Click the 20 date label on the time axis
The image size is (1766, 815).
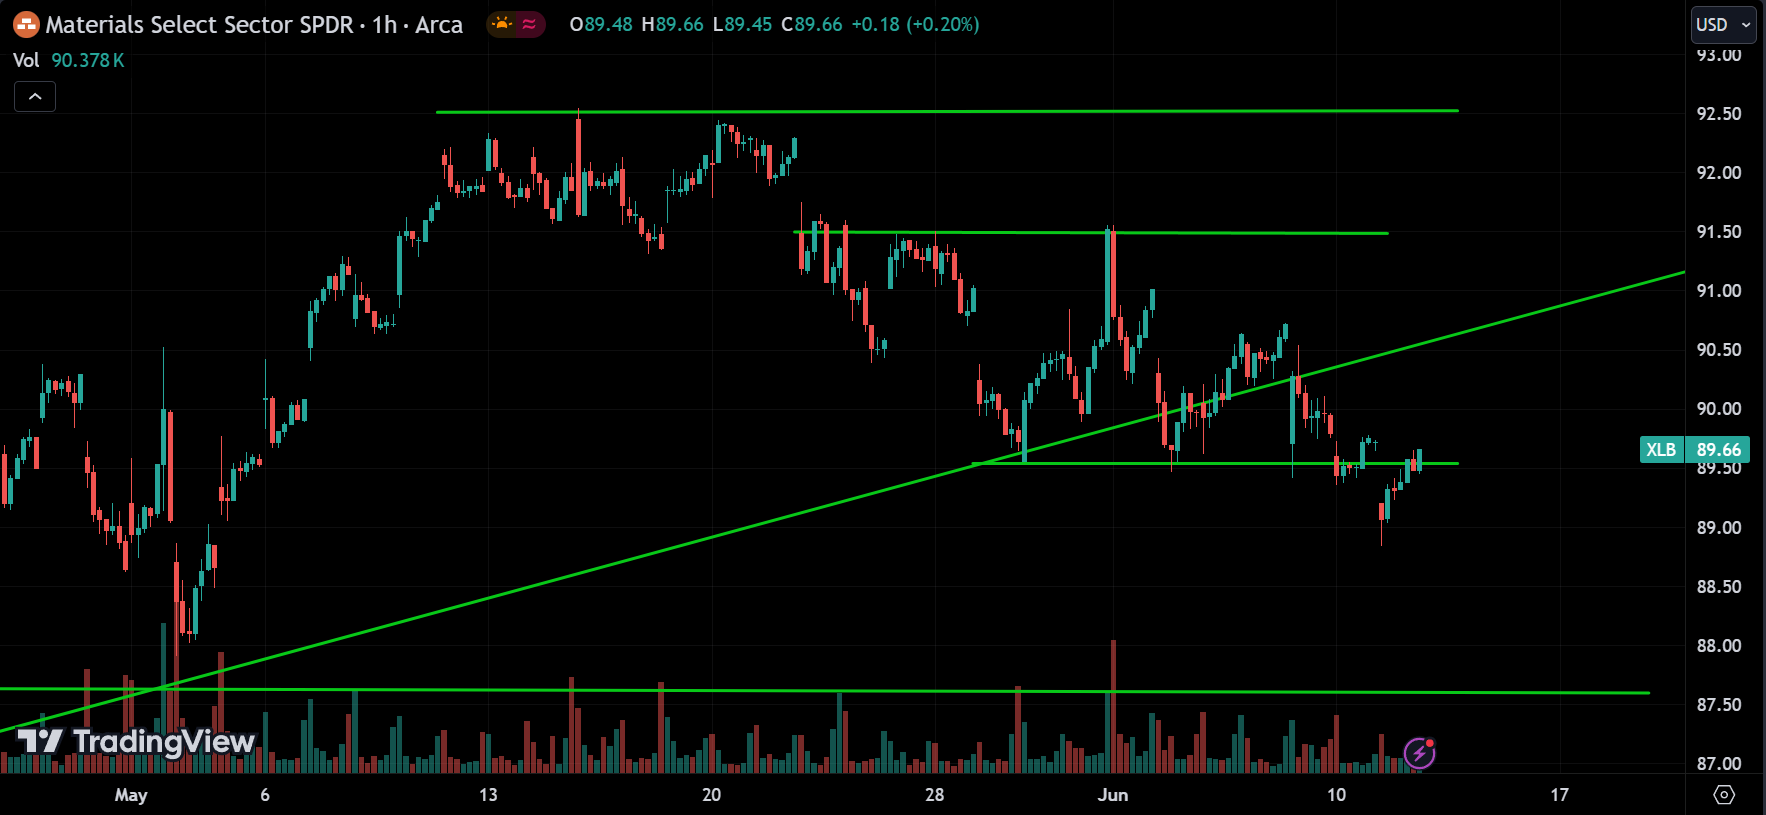click(711, 795)
